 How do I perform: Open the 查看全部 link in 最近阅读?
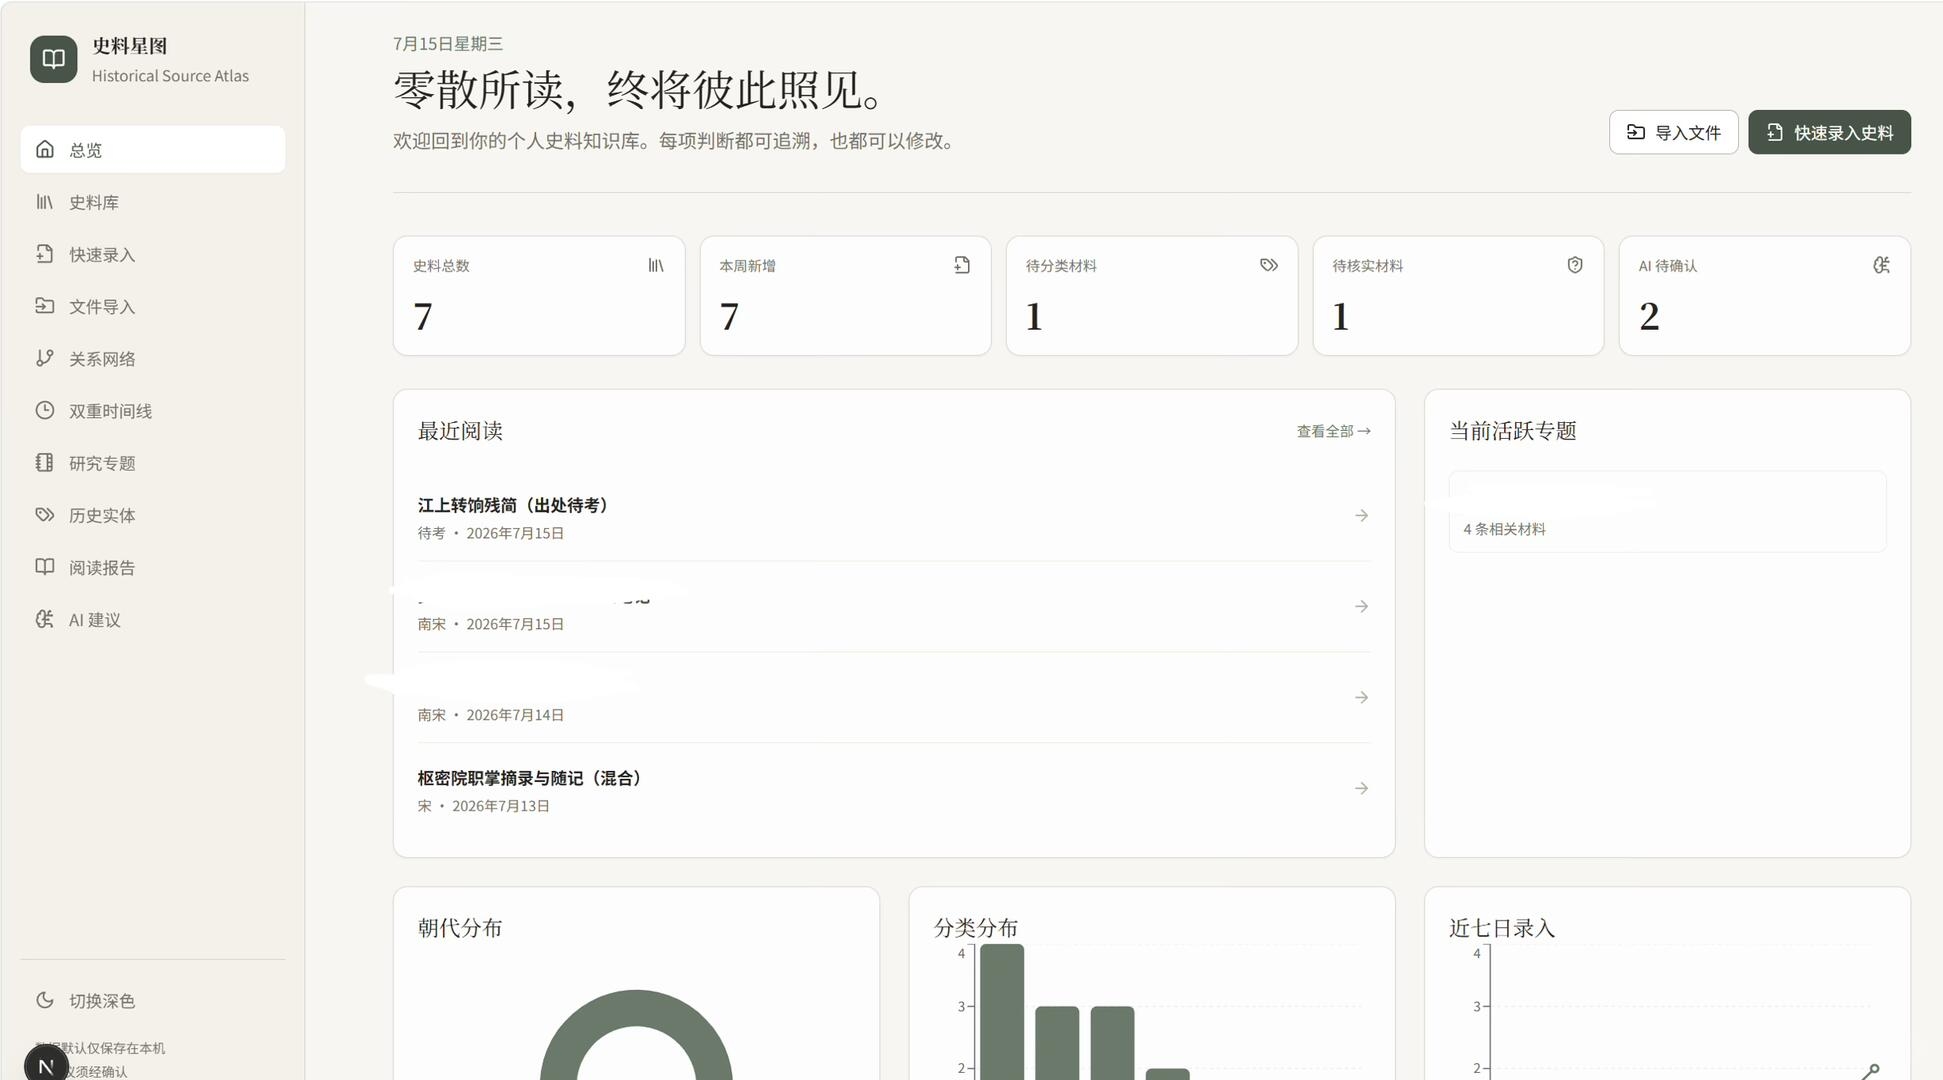[1333, 431]
